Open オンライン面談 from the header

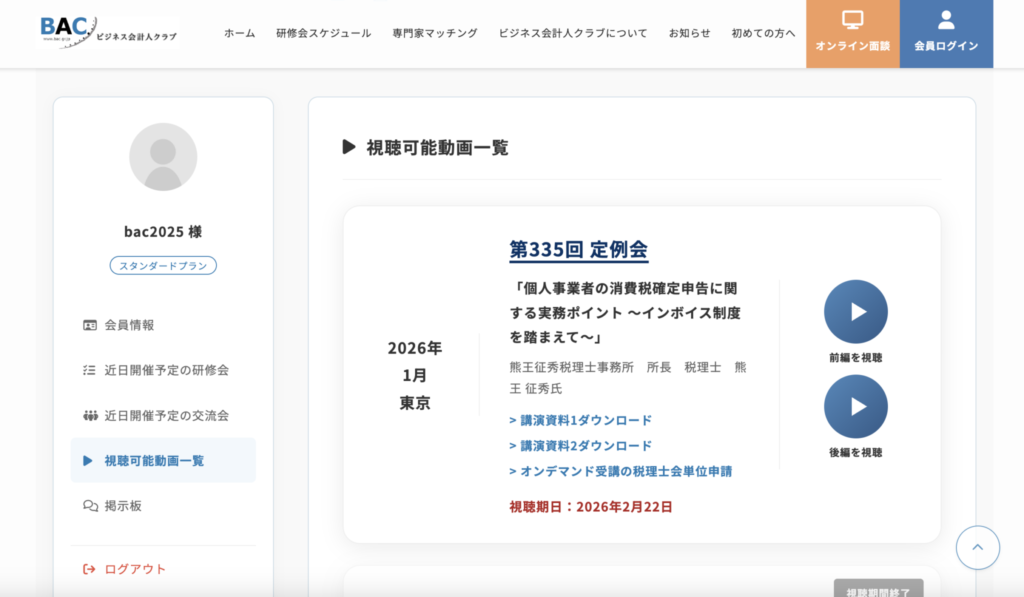pyautogui.click(x=852, y=33)
